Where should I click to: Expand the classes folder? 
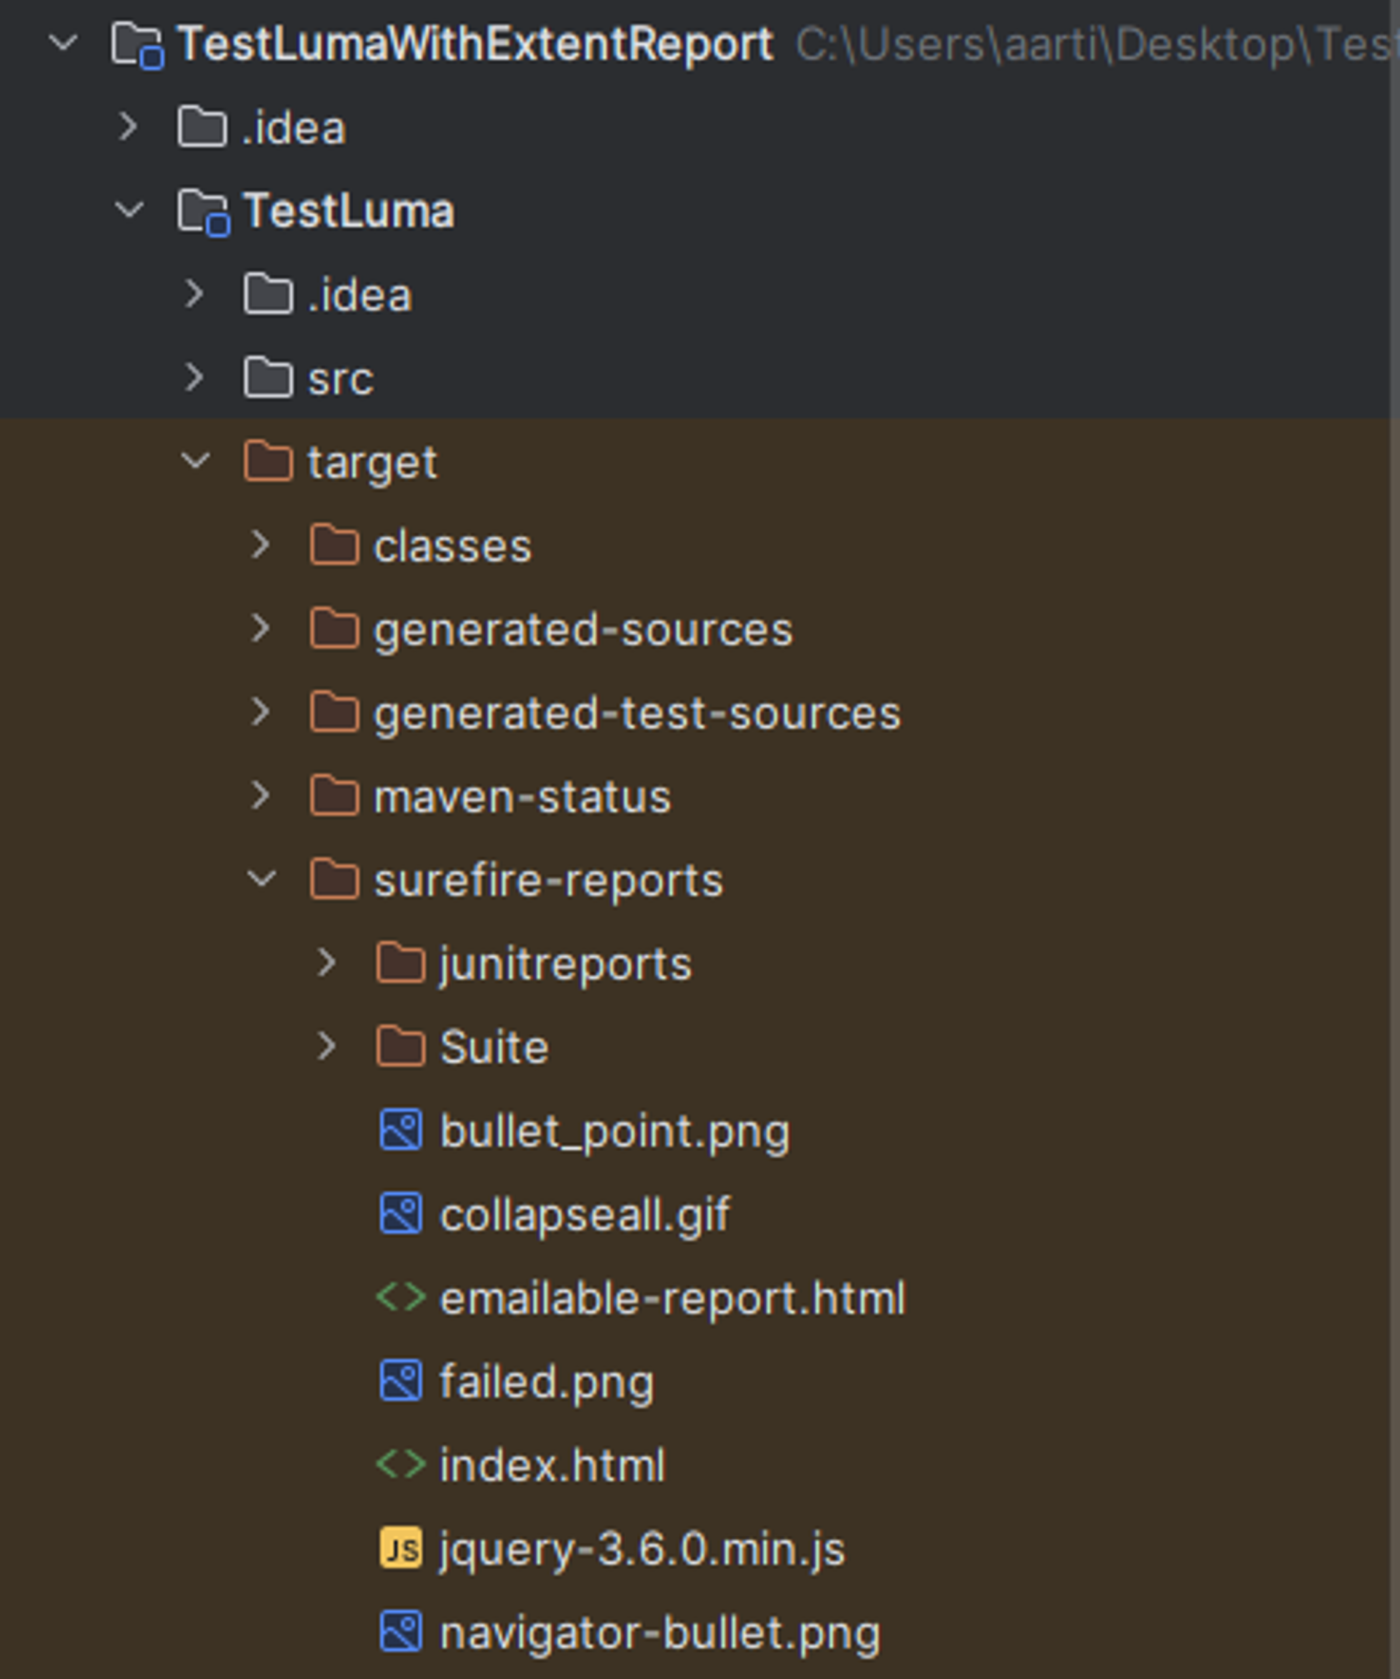pyautogui.click(x=261, y=545)
